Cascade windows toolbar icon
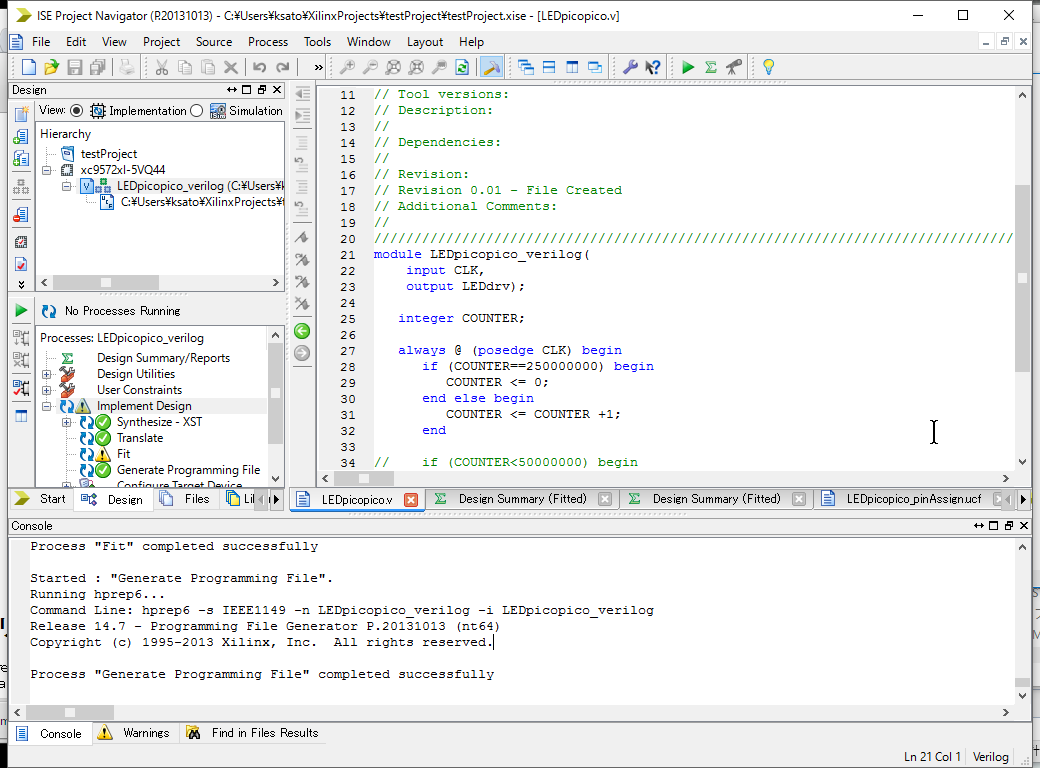 pyautogui.click(x=526, y=67)
